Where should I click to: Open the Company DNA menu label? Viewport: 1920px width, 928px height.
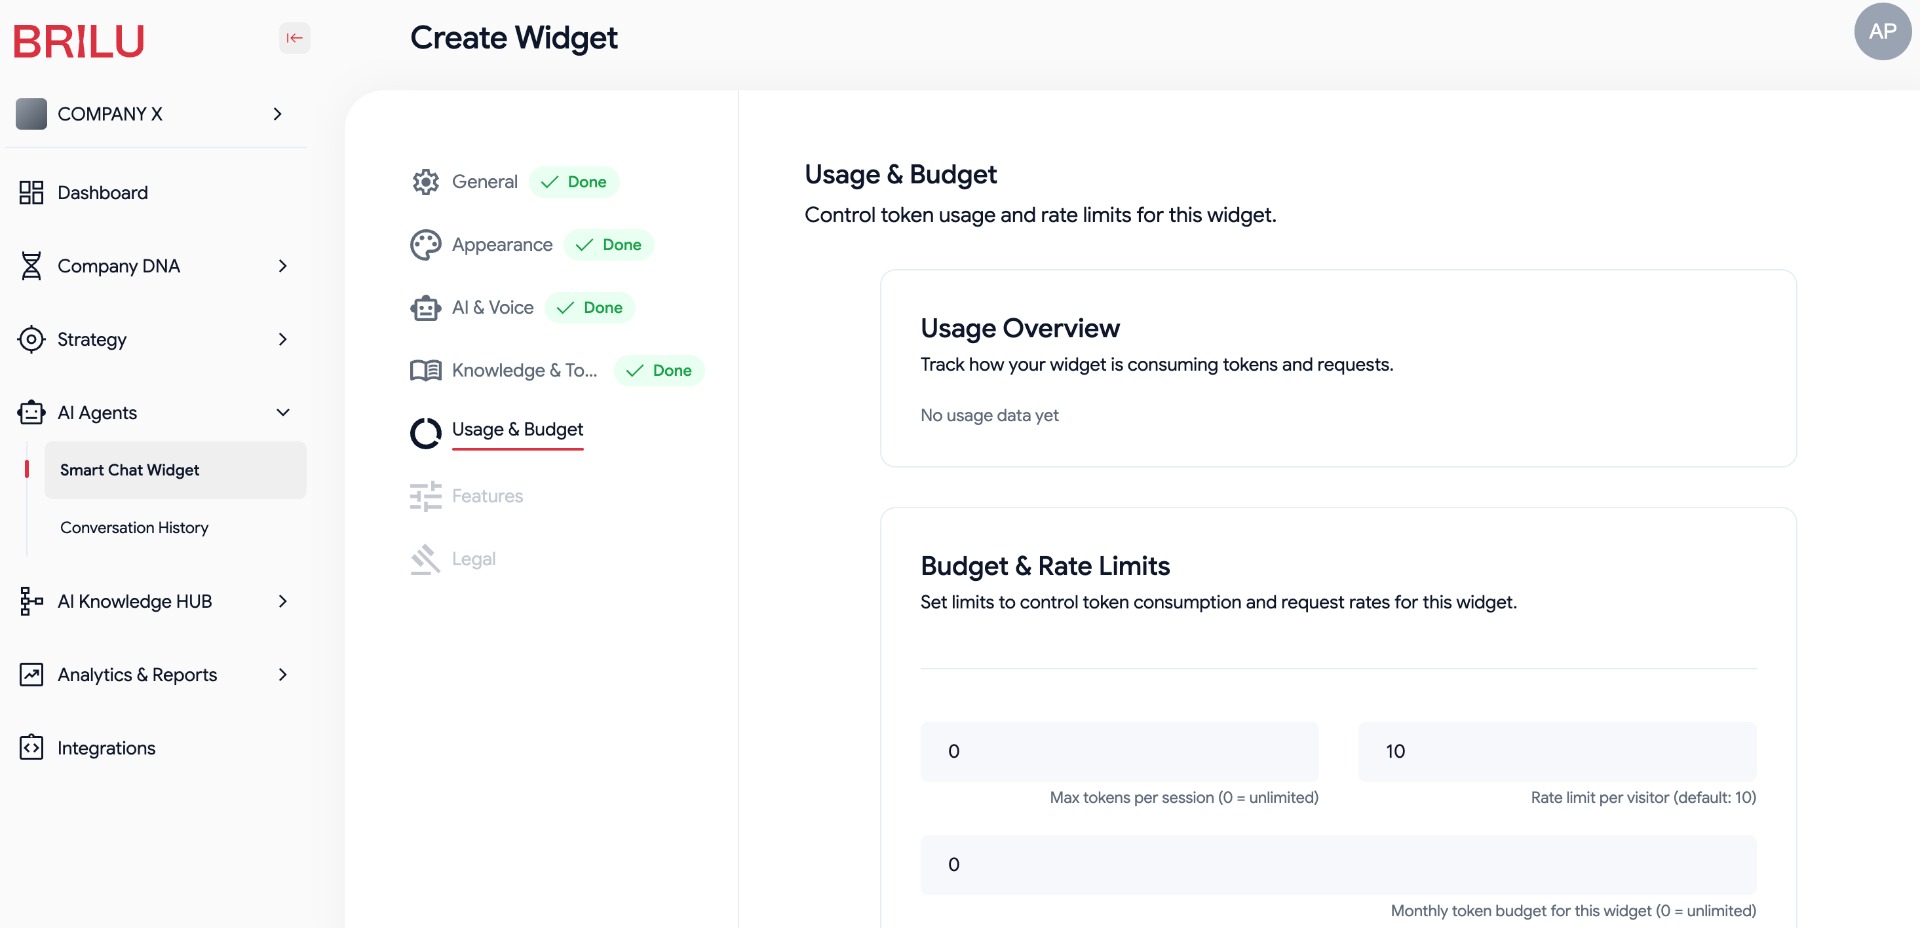point(119,266)
